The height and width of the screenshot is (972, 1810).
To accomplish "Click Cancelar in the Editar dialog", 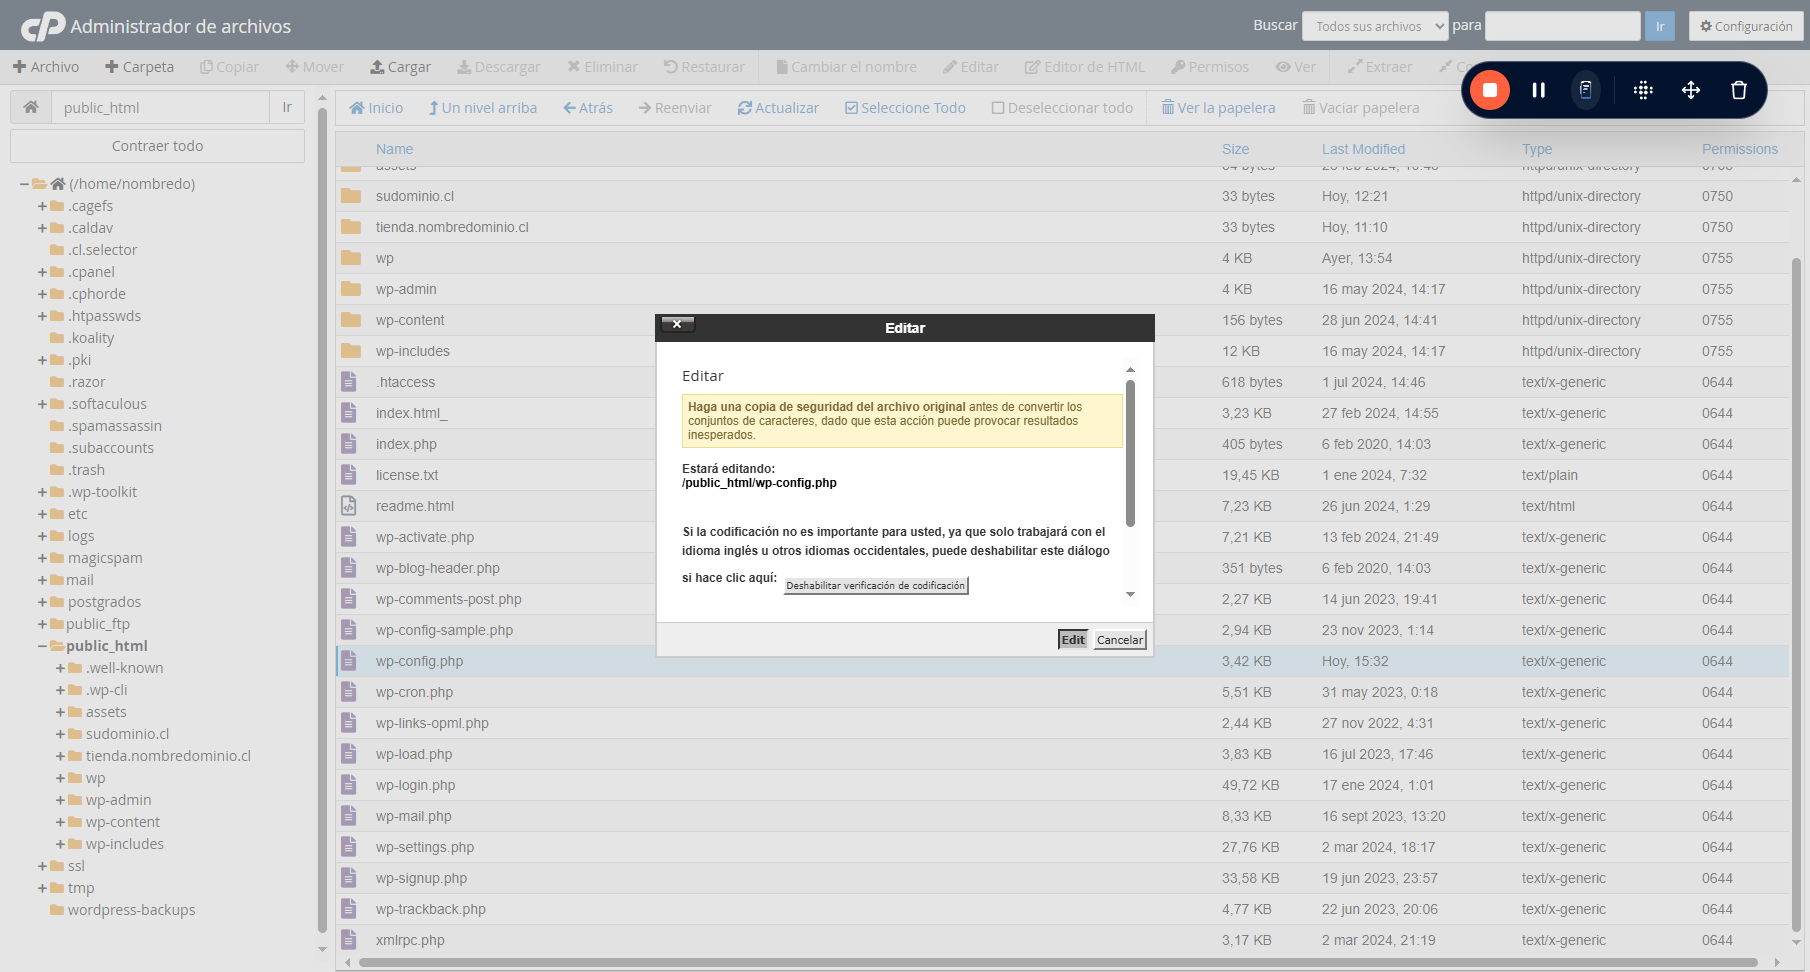I will pos(1120,640).
